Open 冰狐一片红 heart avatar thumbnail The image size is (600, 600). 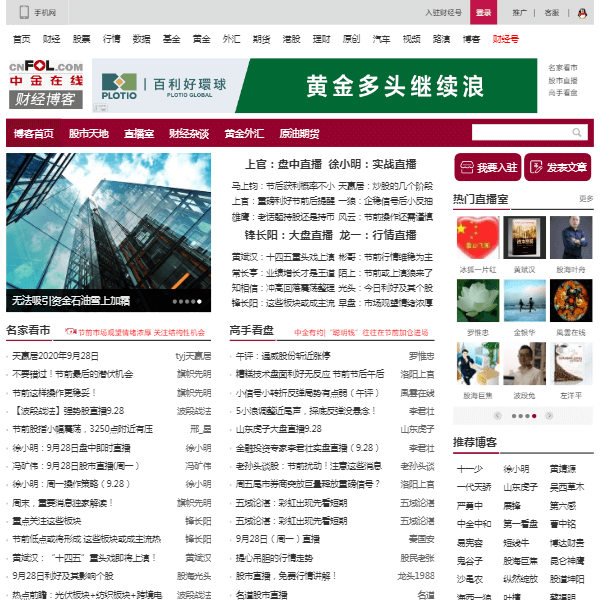click(x=478, y=238)
